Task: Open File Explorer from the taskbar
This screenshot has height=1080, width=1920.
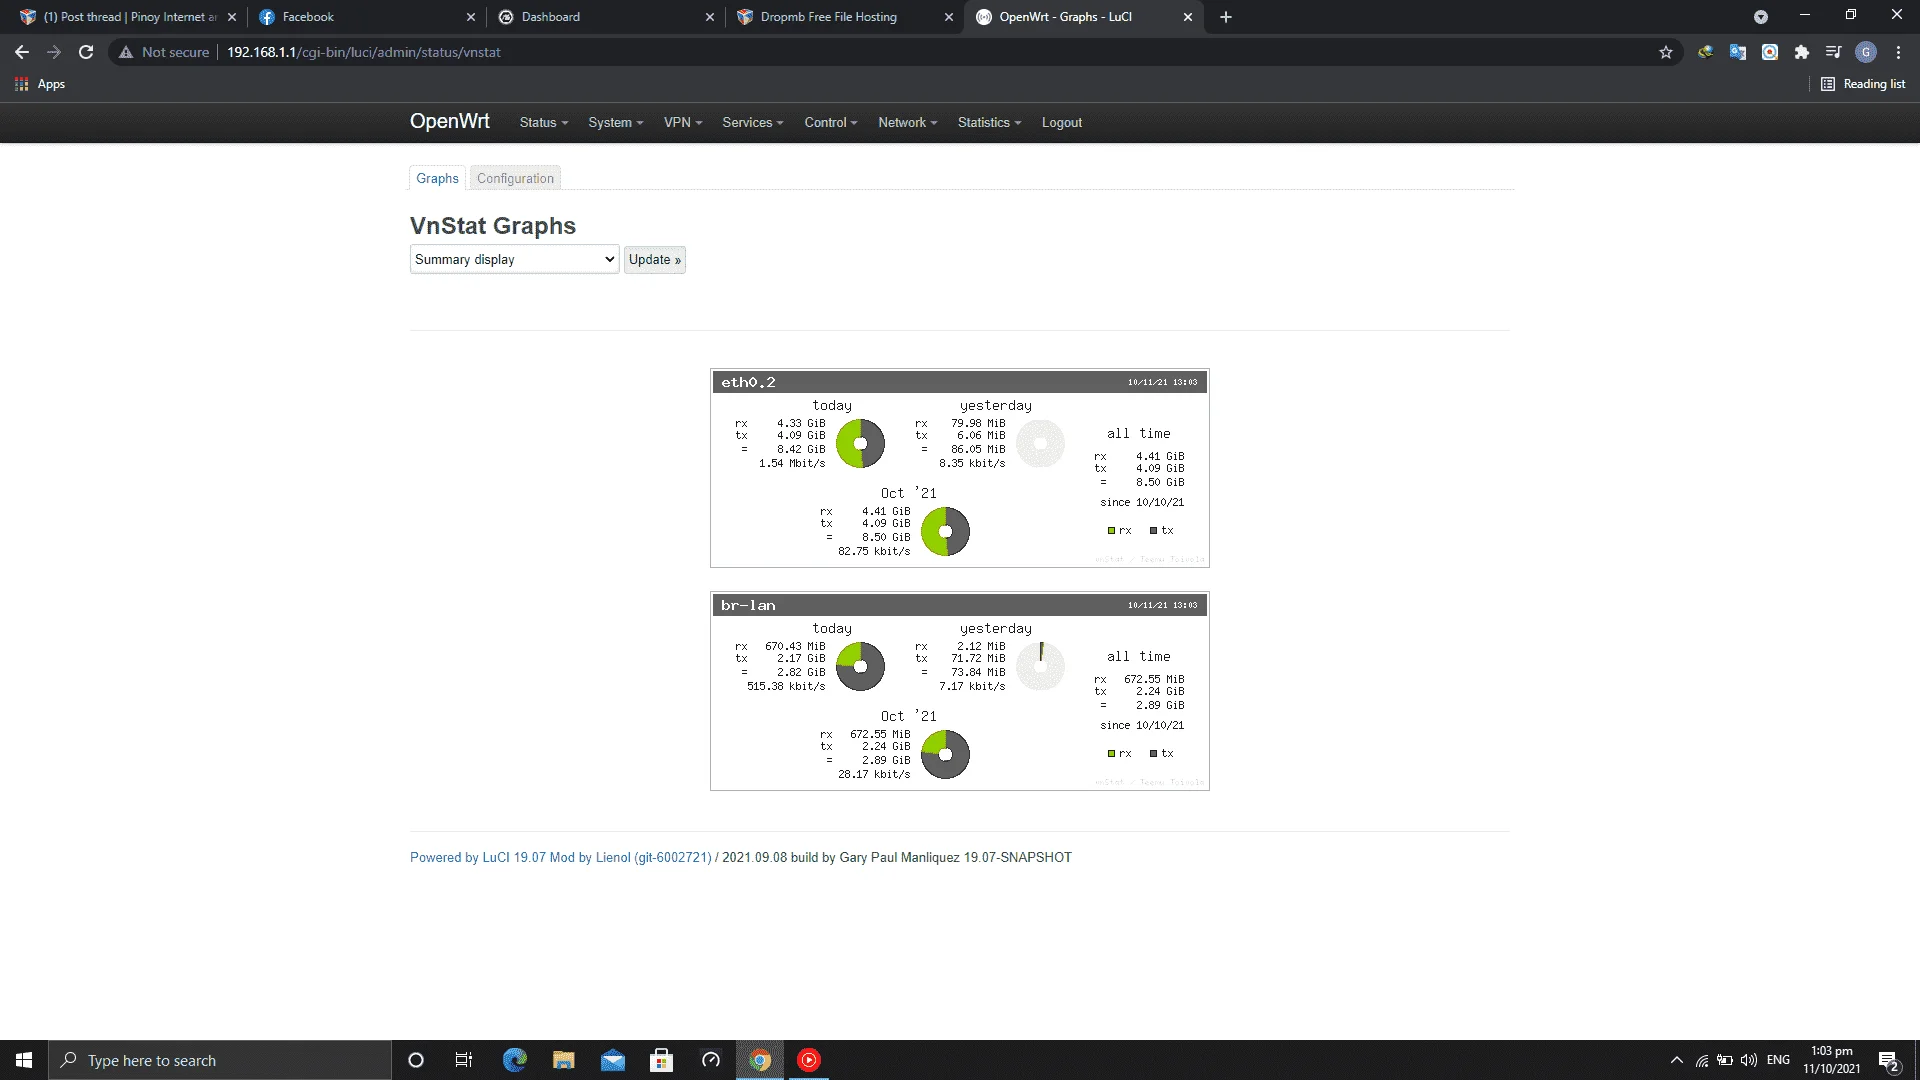Action: point(563,1060)
